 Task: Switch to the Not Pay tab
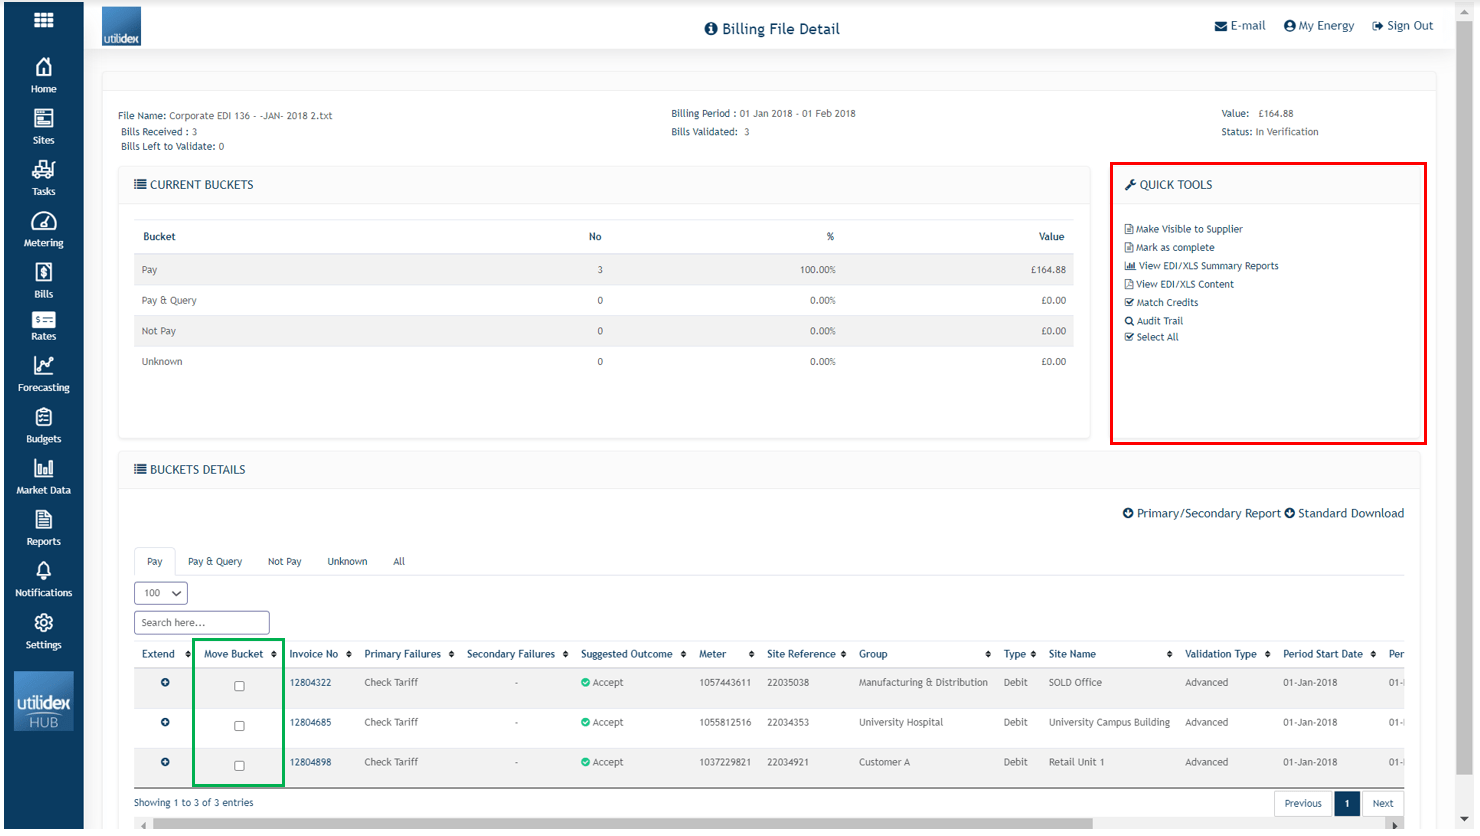click(x=284, y=562)
